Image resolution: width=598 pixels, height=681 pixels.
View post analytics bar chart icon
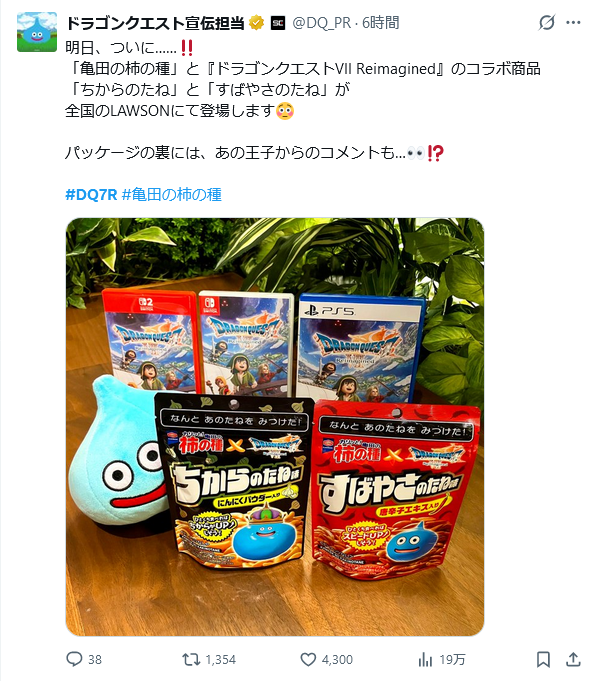pyautogui.click(x=425, y=660)
